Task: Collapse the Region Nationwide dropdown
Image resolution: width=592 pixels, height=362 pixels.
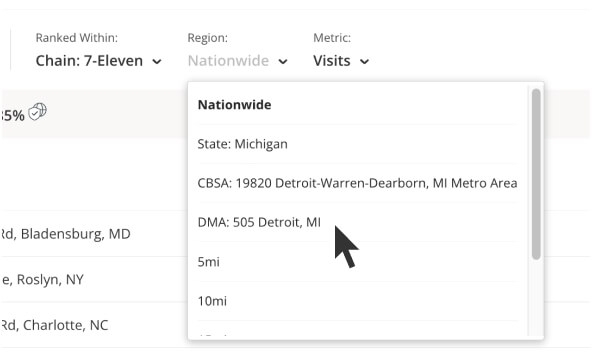Action: click(237, 61)
